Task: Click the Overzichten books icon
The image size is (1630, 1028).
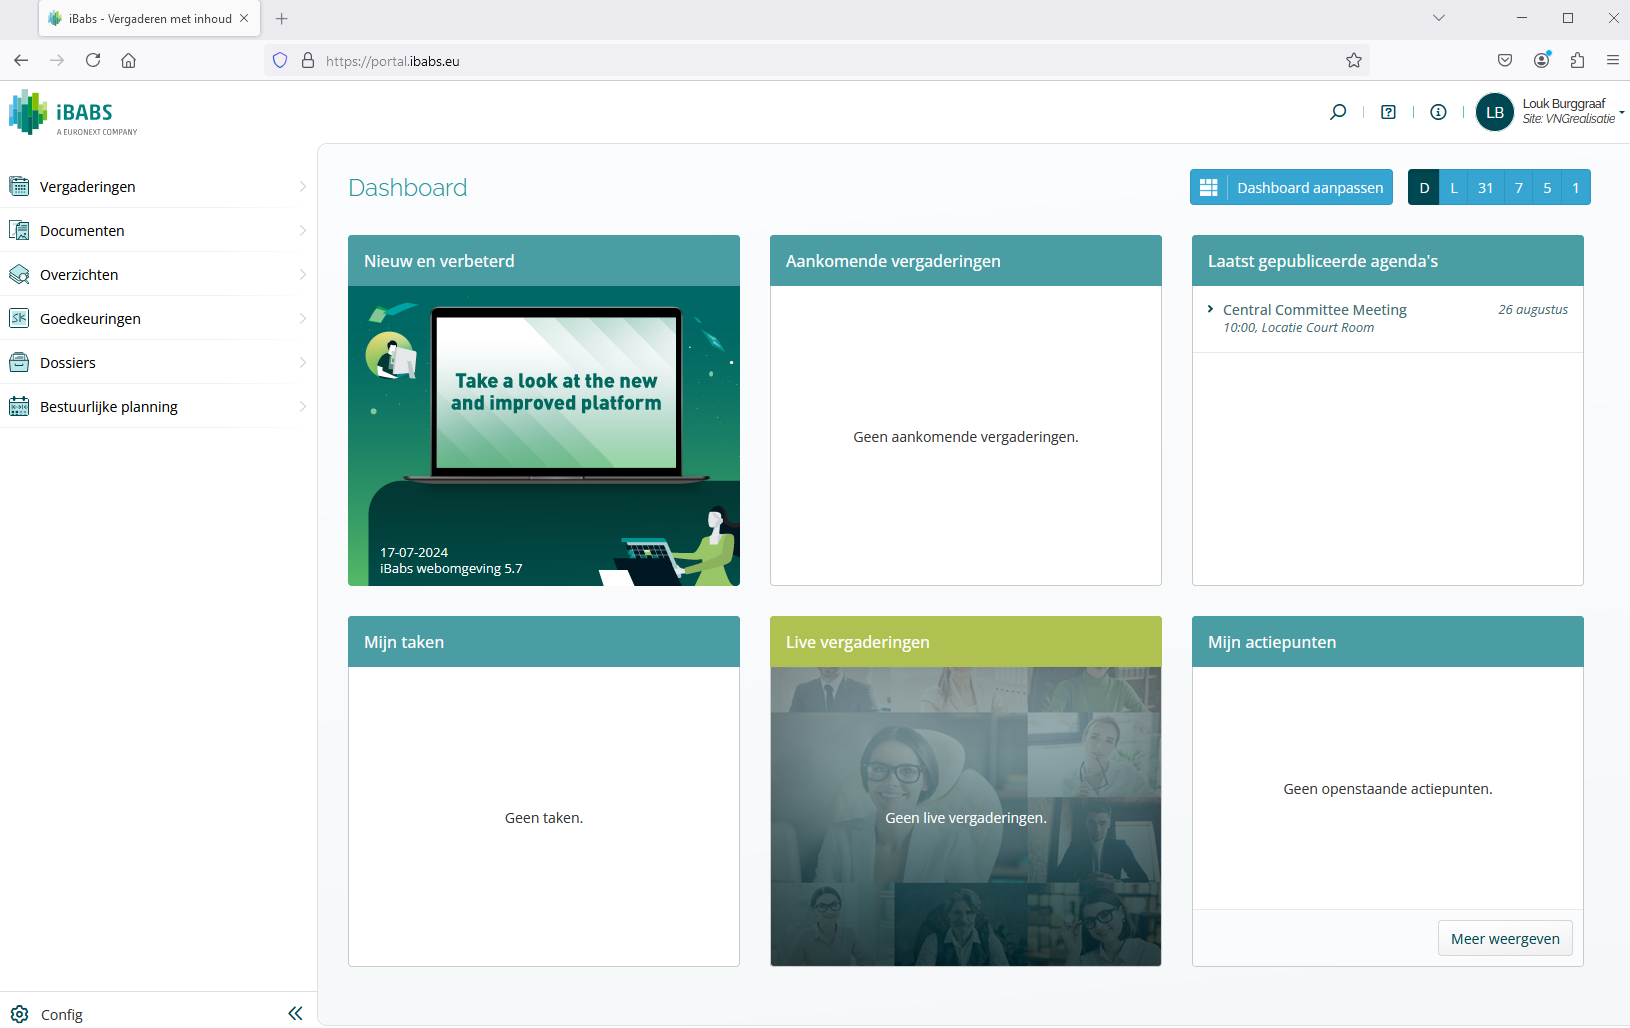Action: coord(19,273)
